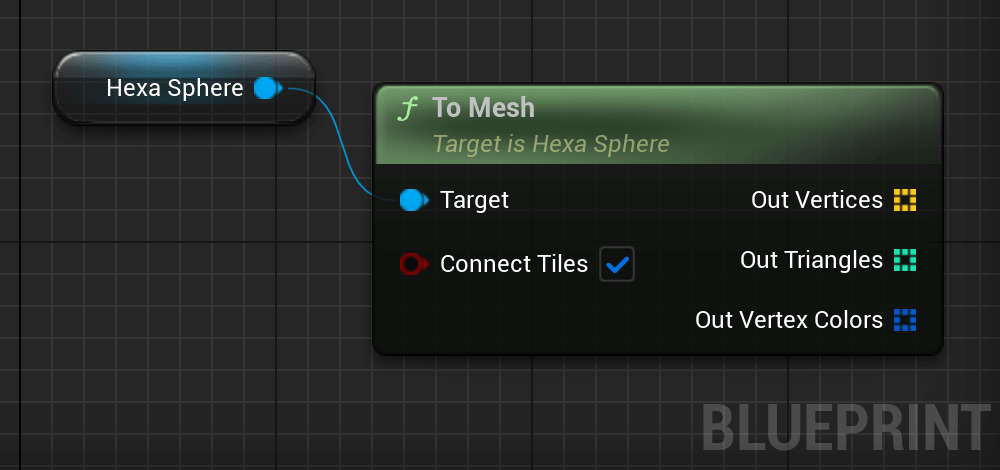Click the Hexa Sphere label text
Viewport: 1000px width, 470px height.
tap(175, 88)
